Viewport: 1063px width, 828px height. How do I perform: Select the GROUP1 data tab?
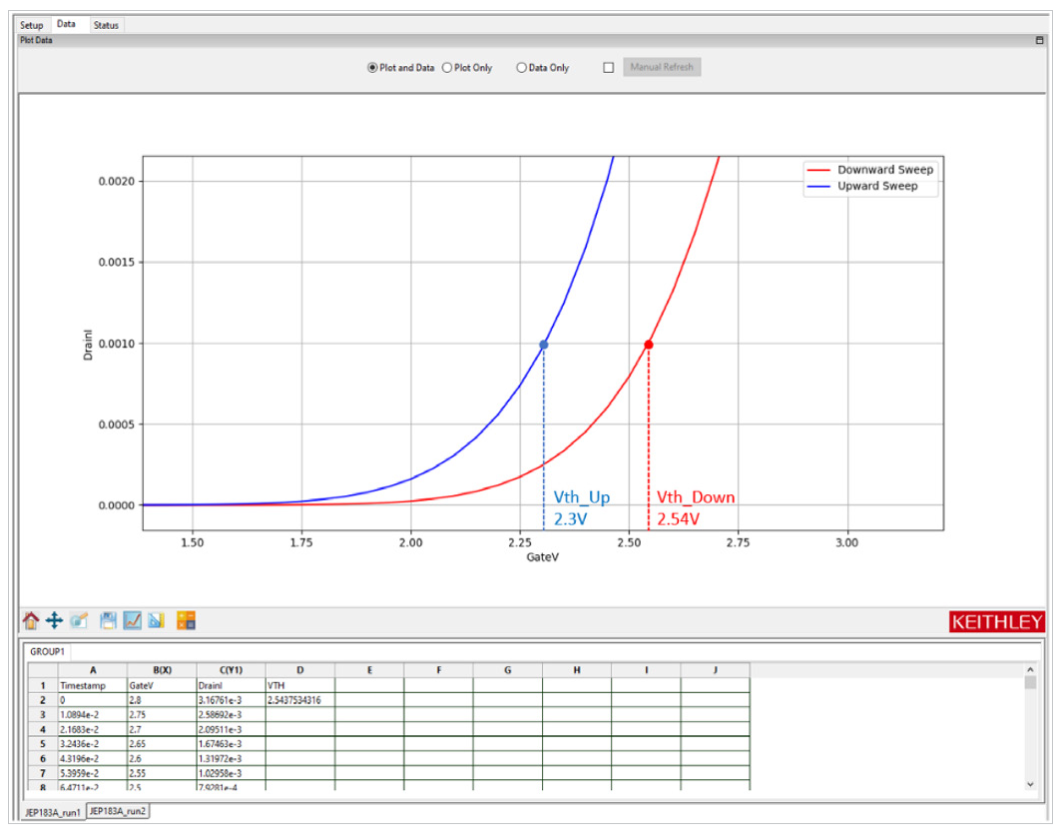(x=47, y=650)
